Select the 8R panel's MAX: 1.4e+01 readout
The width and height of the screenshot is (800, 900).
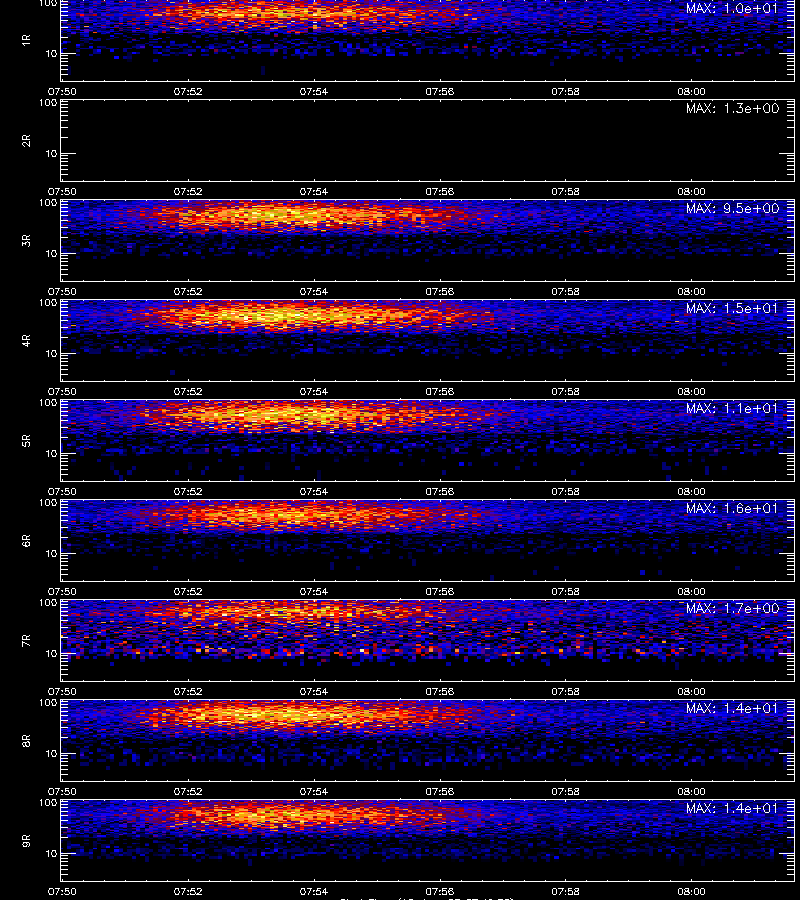732,708
